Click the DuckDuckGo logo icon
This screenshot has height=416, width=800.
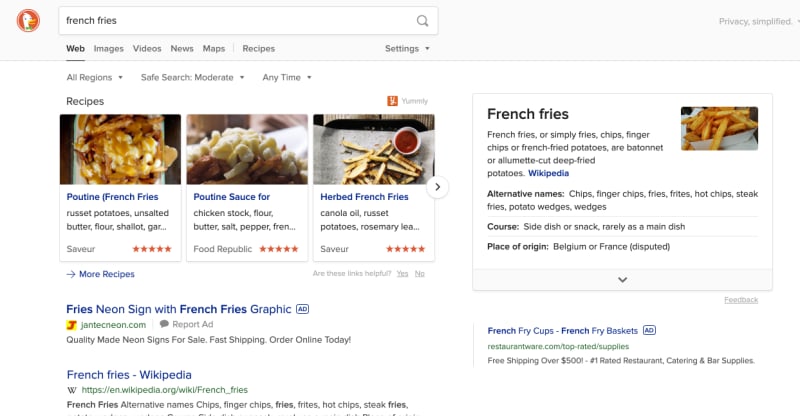tap(28, 21)
